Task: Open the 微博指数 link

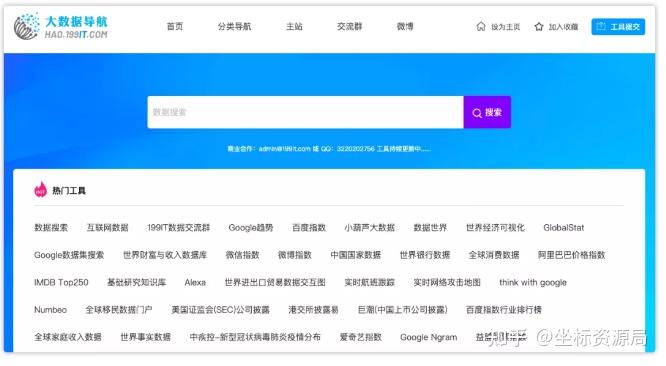Action: tap(295, 255)
